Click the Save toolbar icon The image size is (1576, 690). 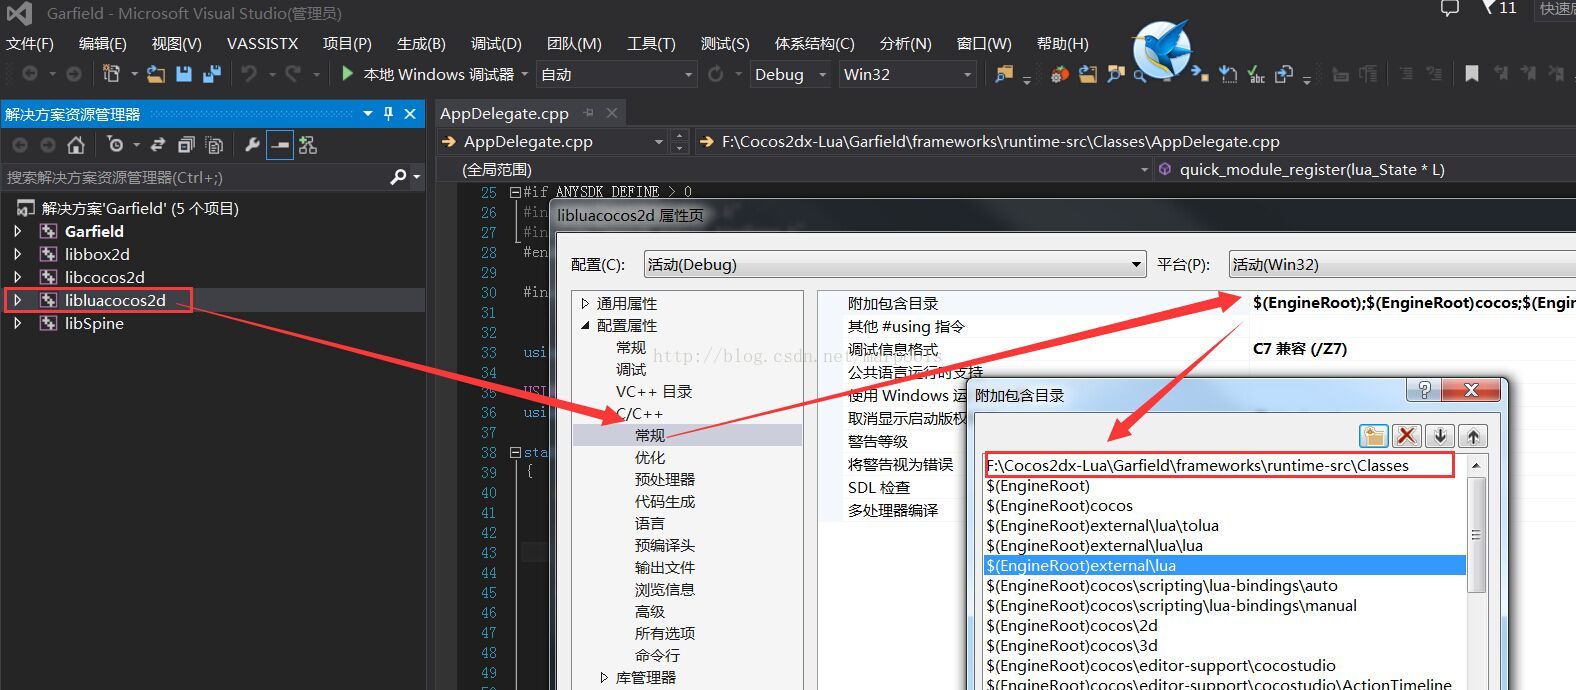coord(184,74)
